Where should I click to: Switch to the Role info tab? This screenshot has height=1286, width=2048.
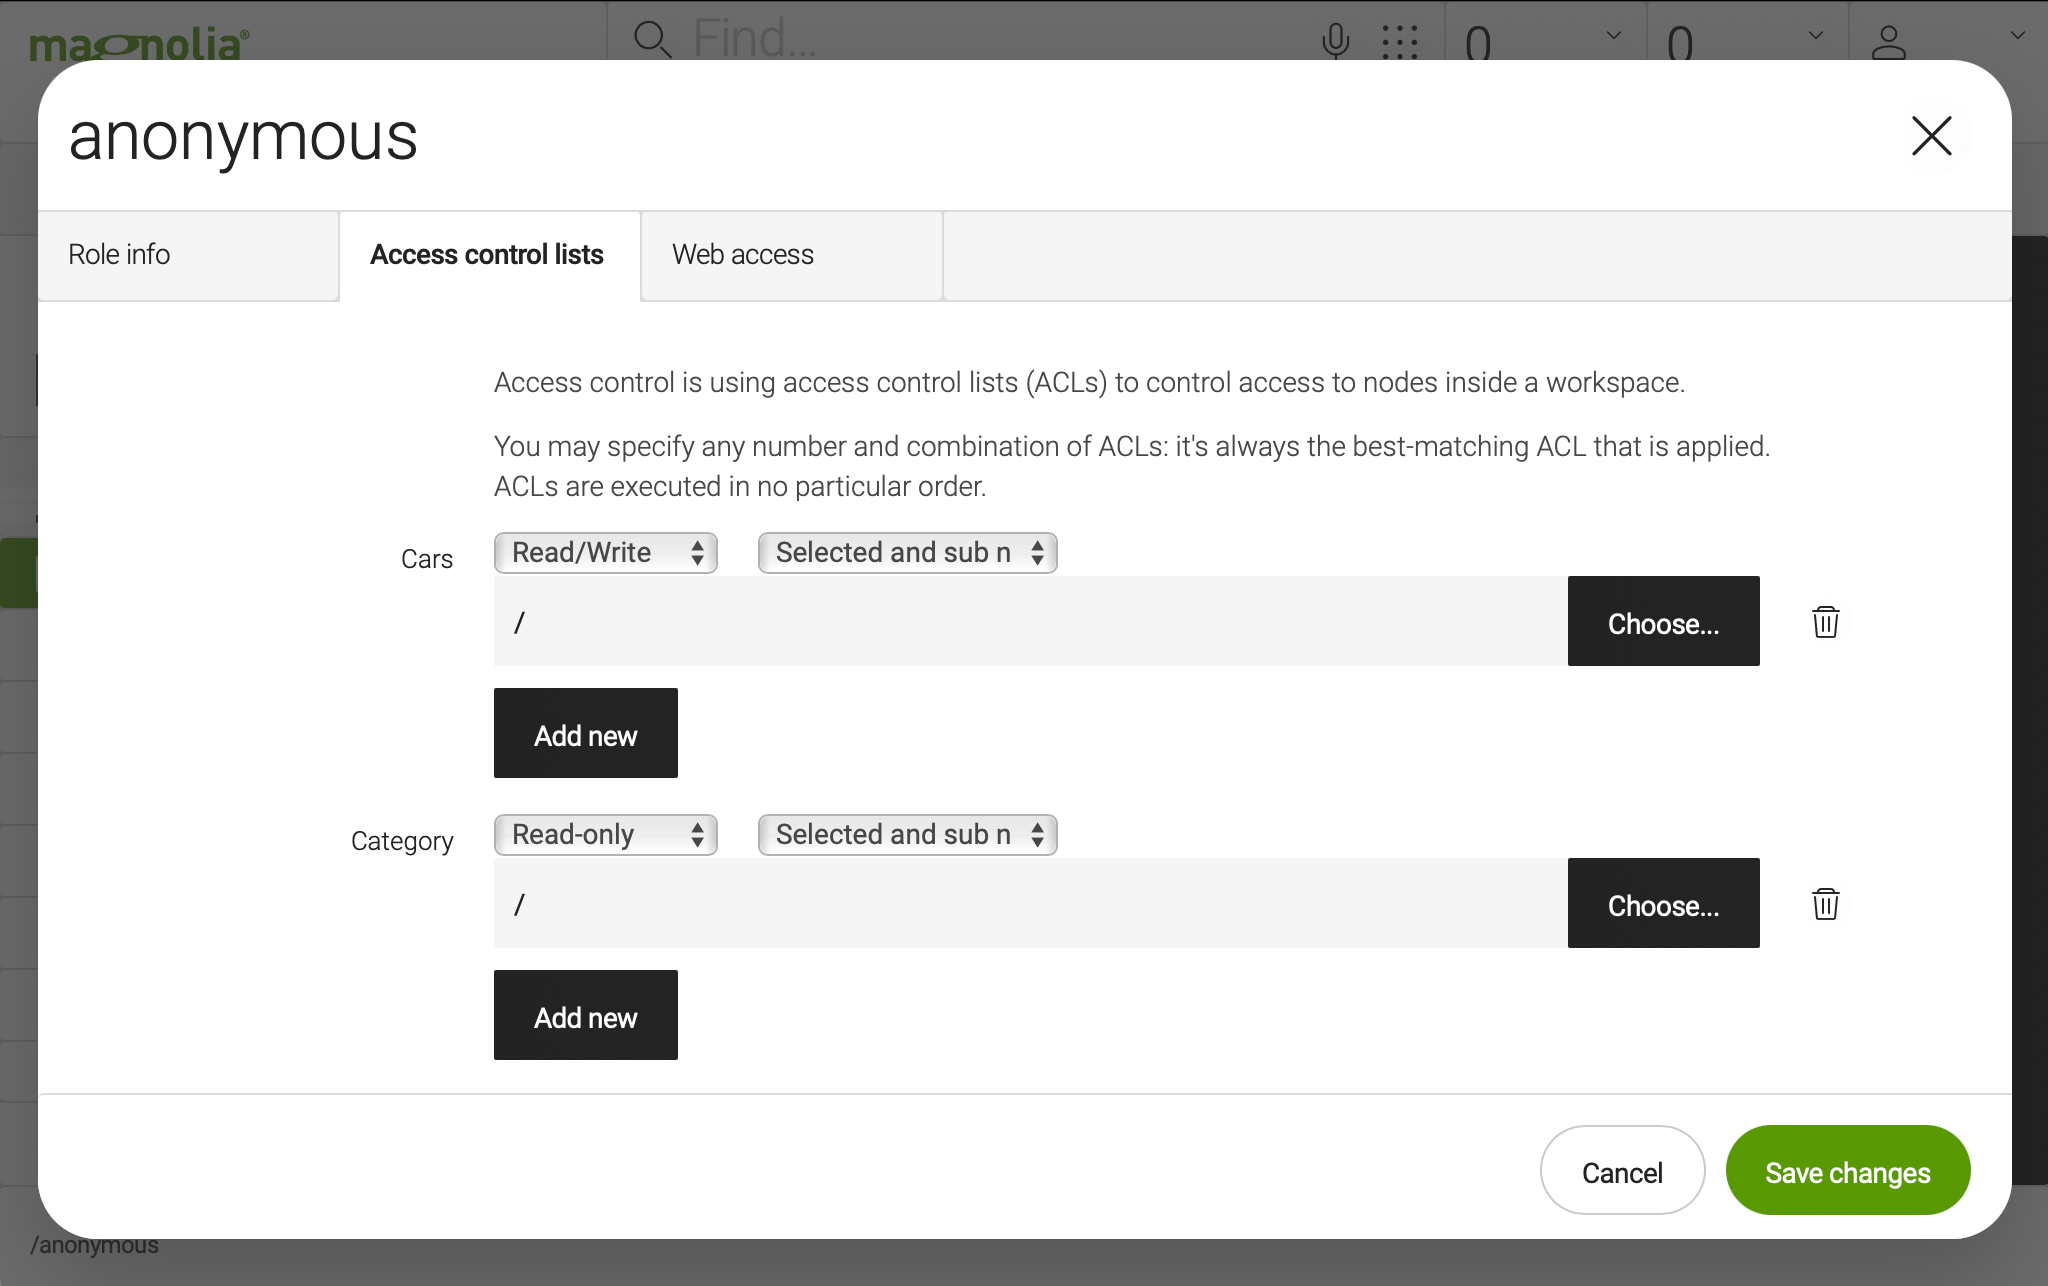188,255
